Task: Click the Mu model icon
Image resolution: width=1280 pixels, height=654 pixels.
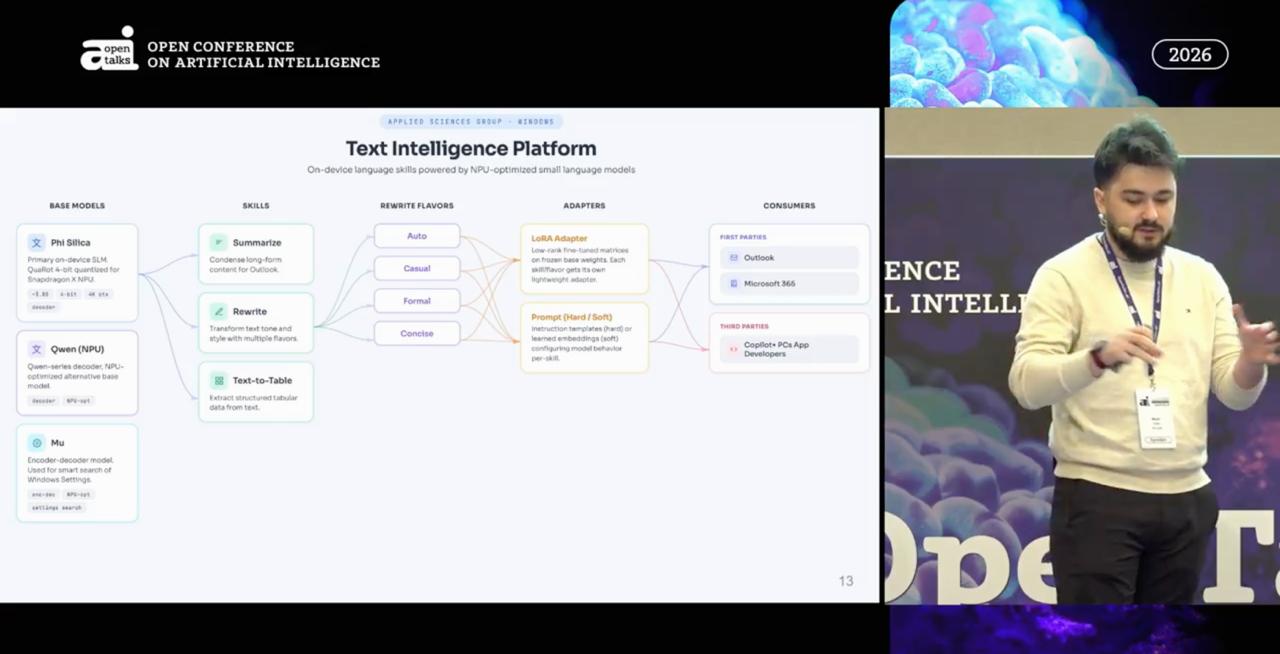Action: 36,443
